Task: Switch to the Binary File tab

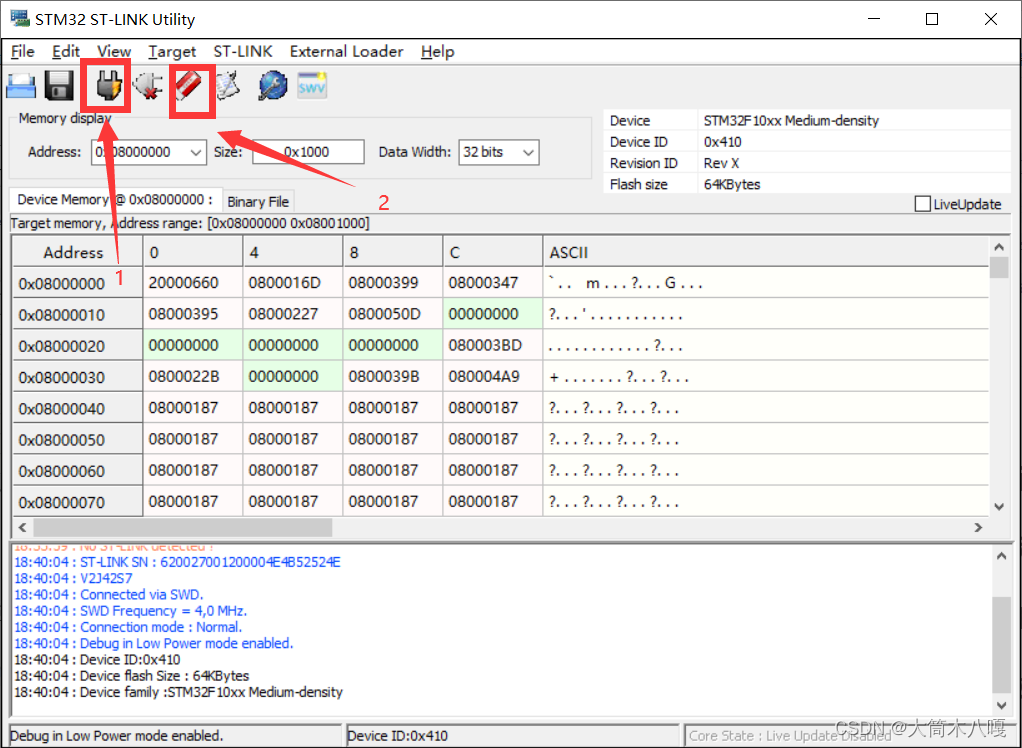Action: (258, 201)
